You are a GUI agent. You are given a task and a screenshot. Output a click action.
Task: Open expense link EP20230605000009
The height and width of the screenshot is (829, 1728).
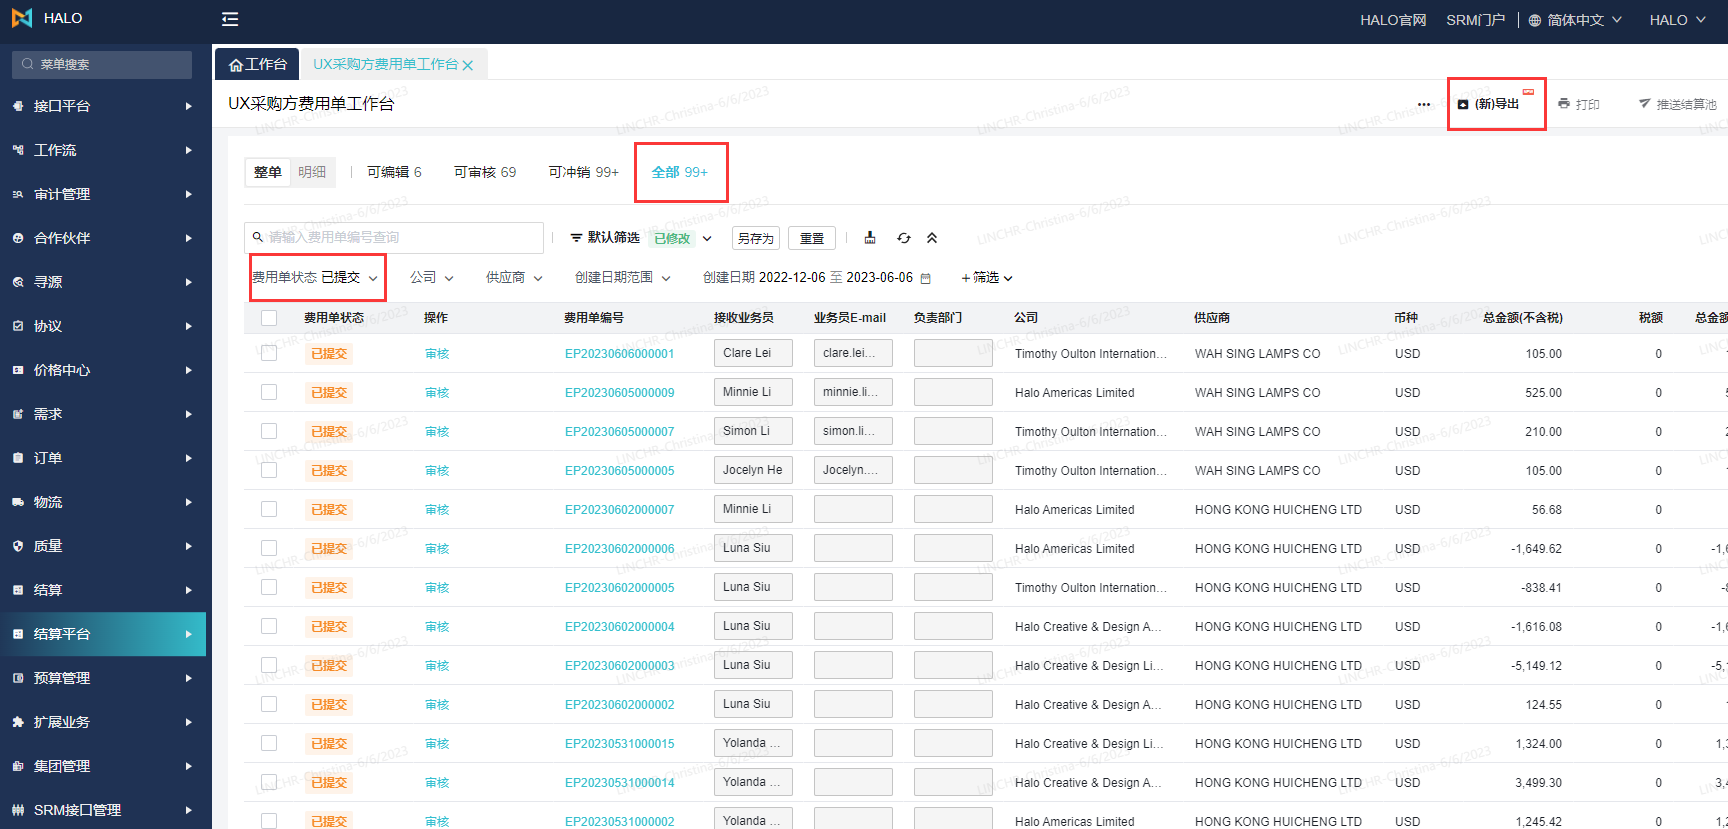pyautogui.click(x=619, y=393)
